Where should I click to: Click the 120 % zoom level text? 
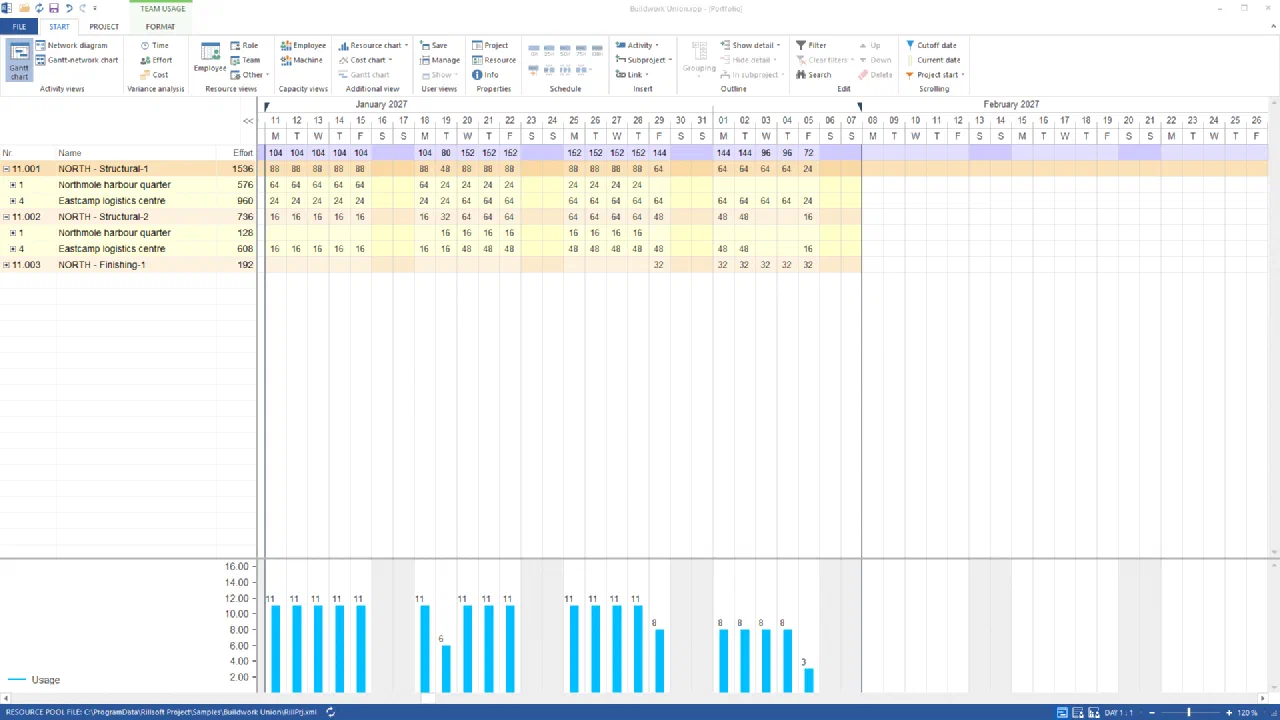tap(1248, 712)
